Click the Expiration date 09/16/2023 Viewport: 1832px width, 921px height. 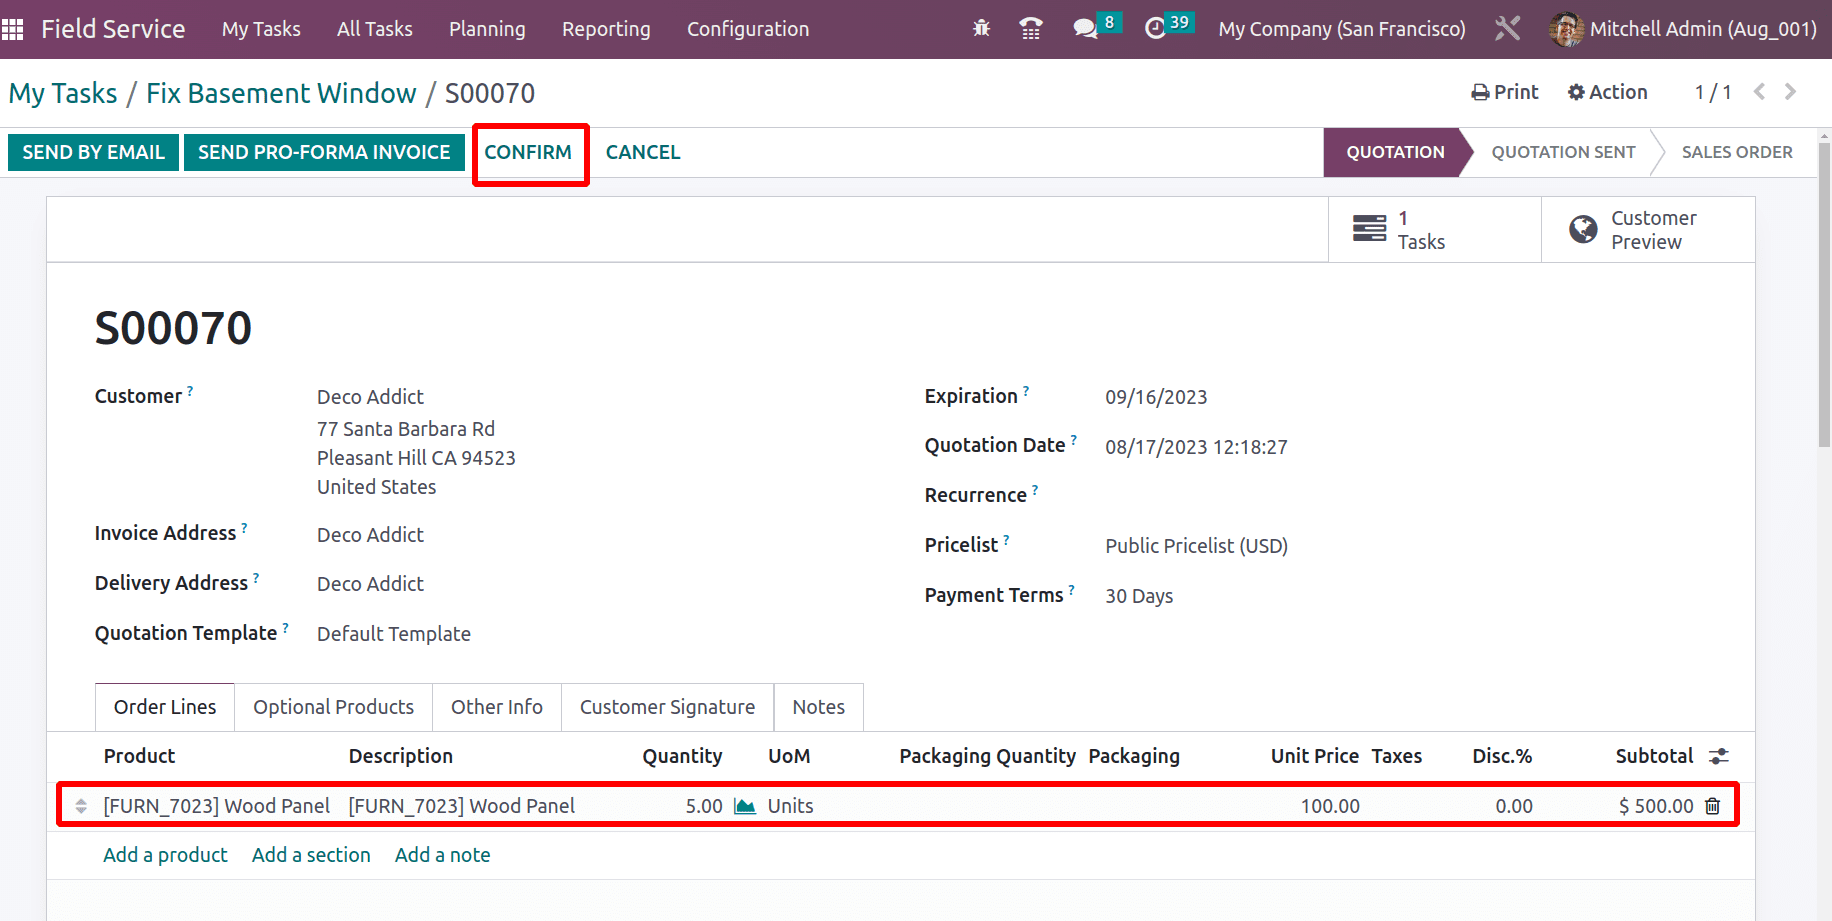(x=1156, y=397)
